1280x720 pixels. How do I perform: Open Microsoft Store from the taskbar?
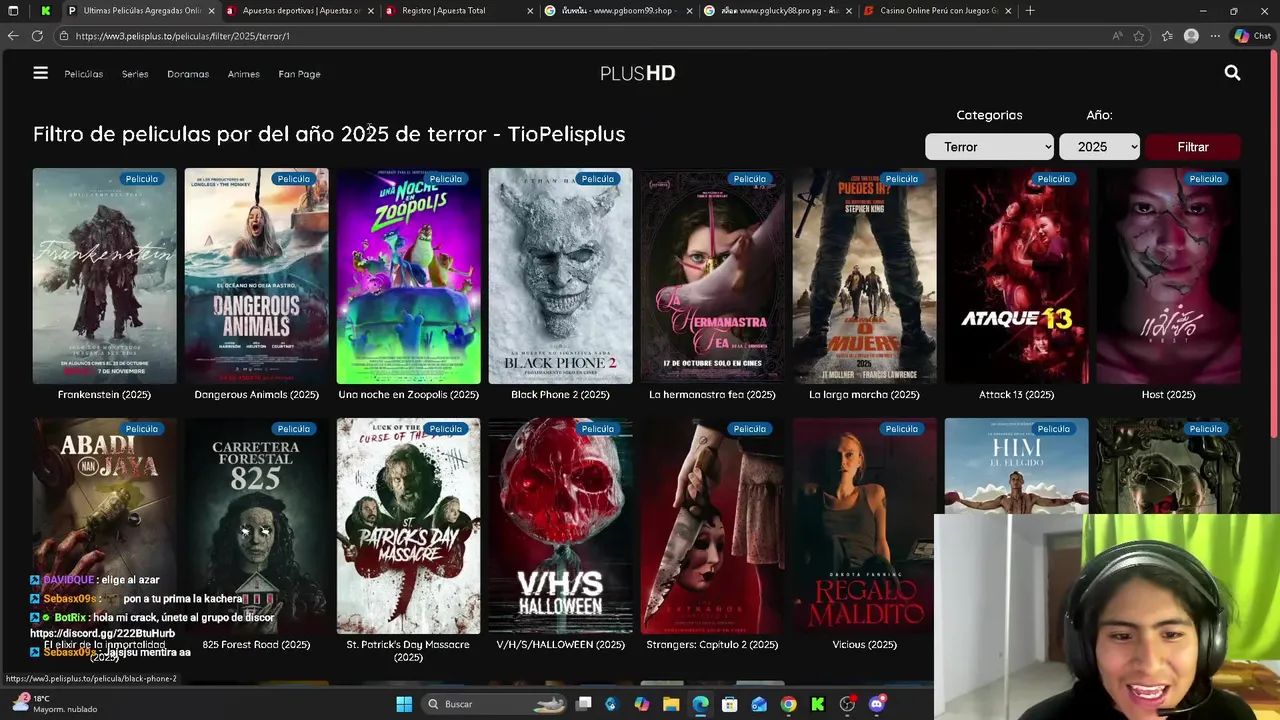[x=730, y=704]
